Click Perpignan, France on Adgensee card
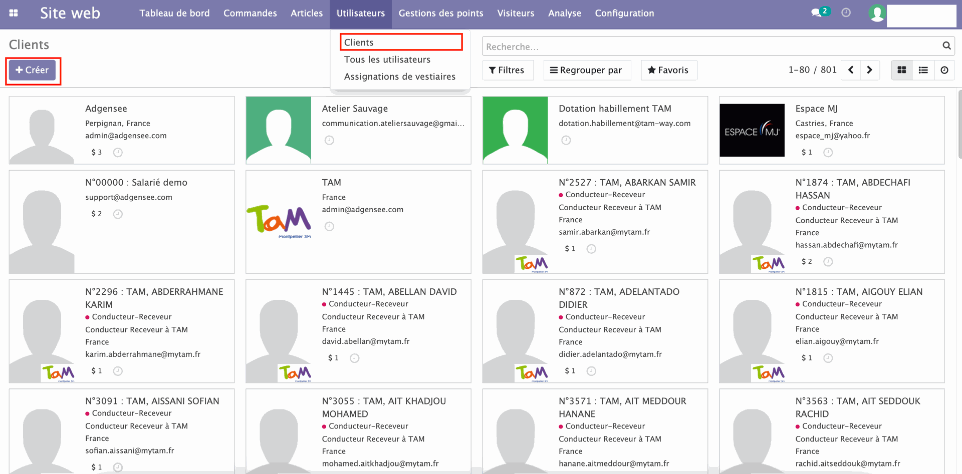The height and width of the screenshot is (474, 962). coord(118,123)
